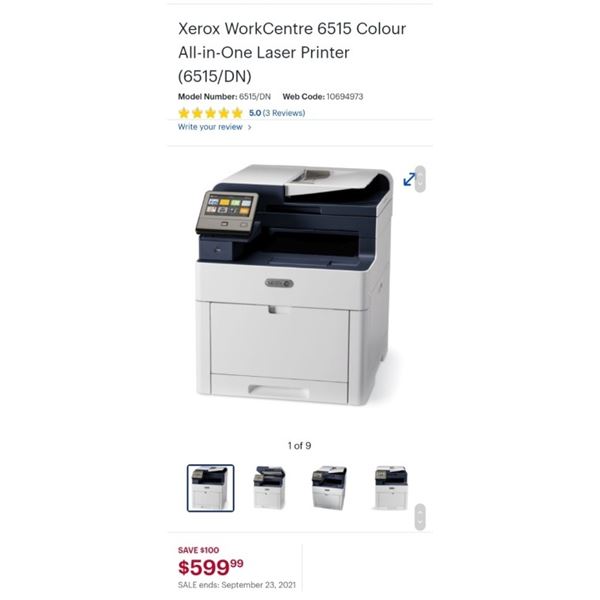Image resolution: width=600 pixels, height=600 pixels.
Task: Click the chevron beside Write your review
Action: pos(249,127)
